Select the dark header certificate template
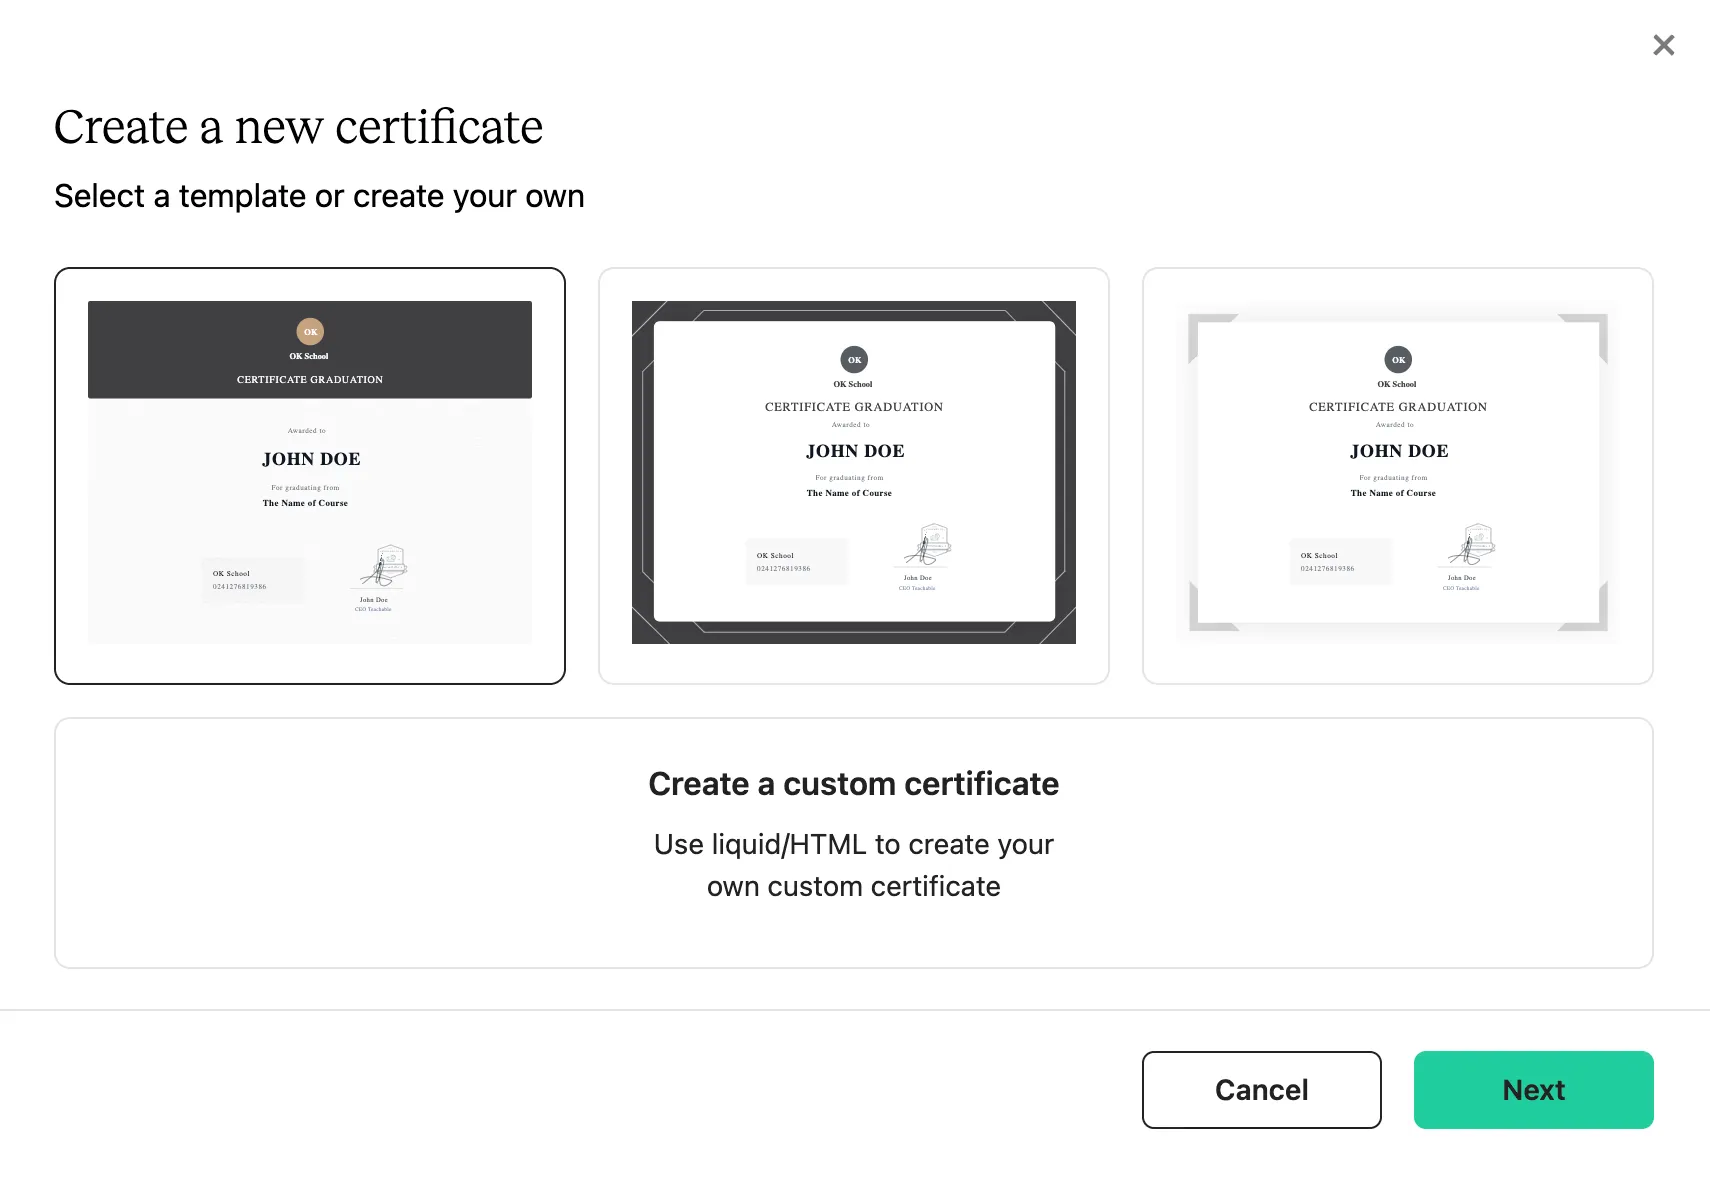The height and width of the screenshot is (1188, 1710). click(x=310, y=476)
